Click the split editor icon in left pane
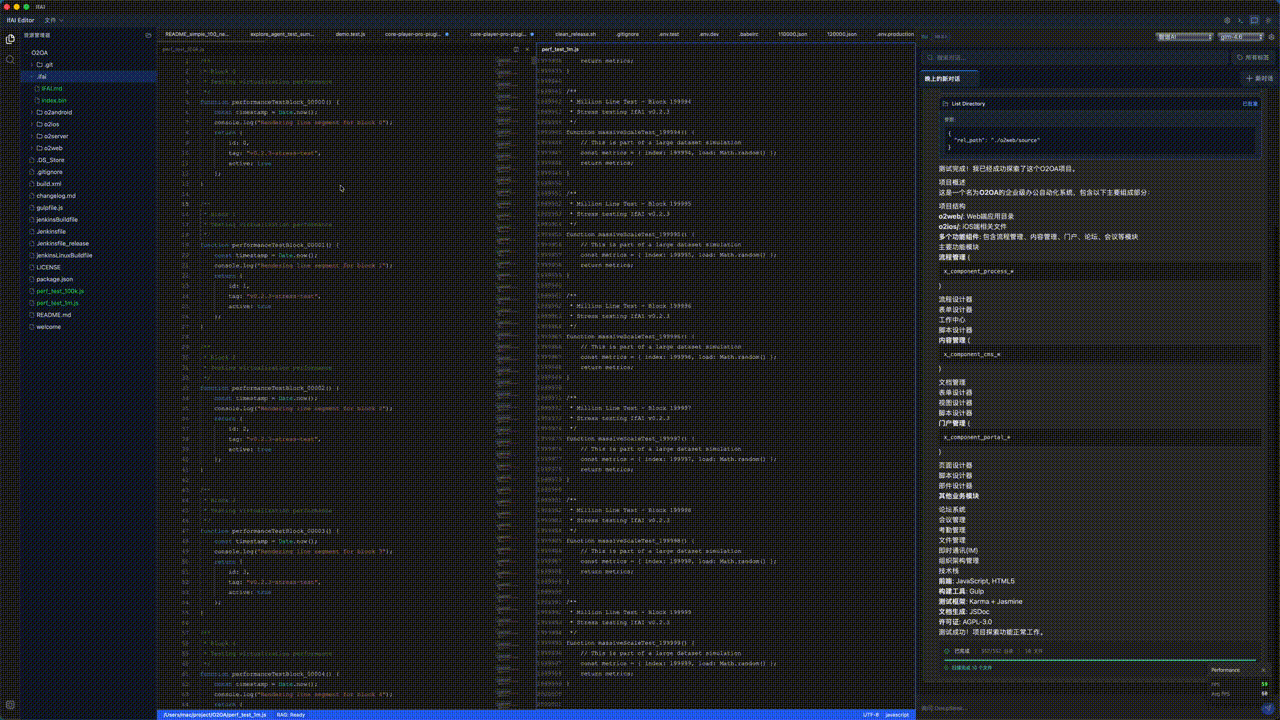The height and width of the screenshot is (720, 1280). (516, 49)
